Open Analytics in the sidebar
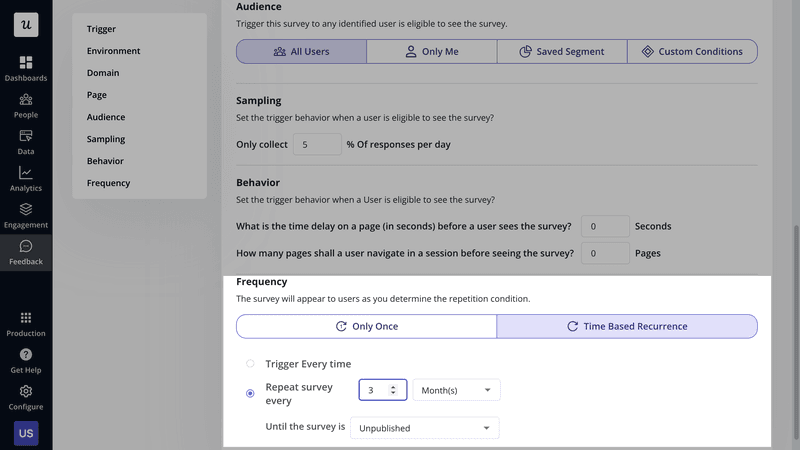800x450 pixels. pos(26,173)
